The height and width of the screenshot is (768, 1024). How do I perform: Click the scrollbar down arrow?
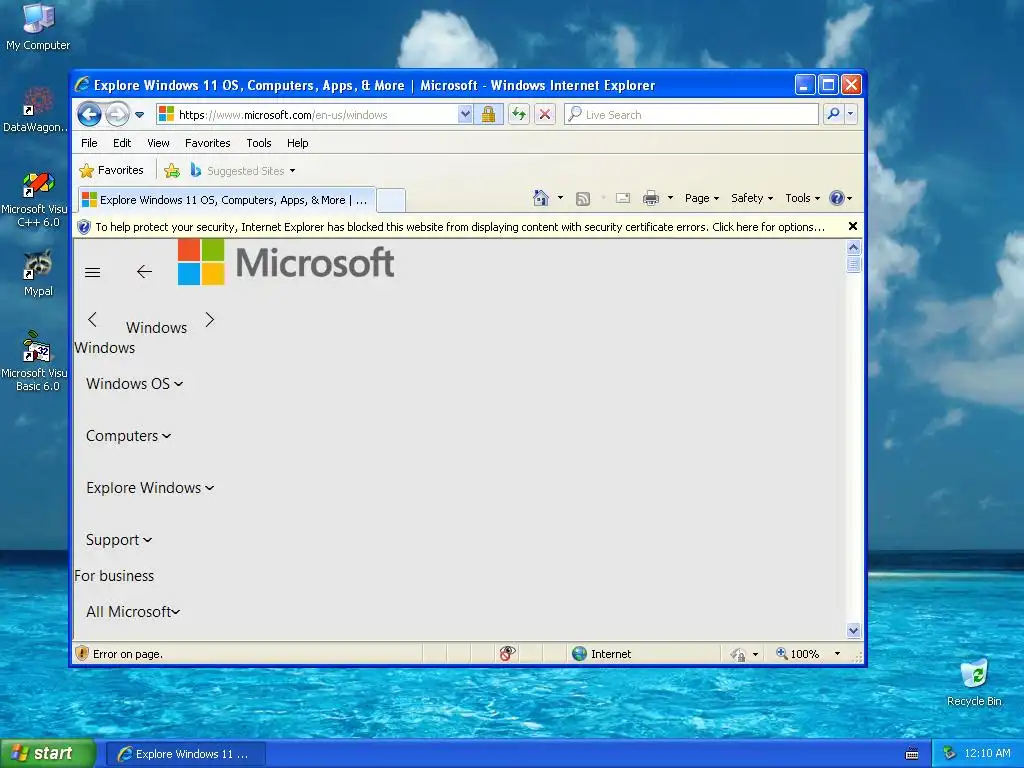click(x=853, y=630)
